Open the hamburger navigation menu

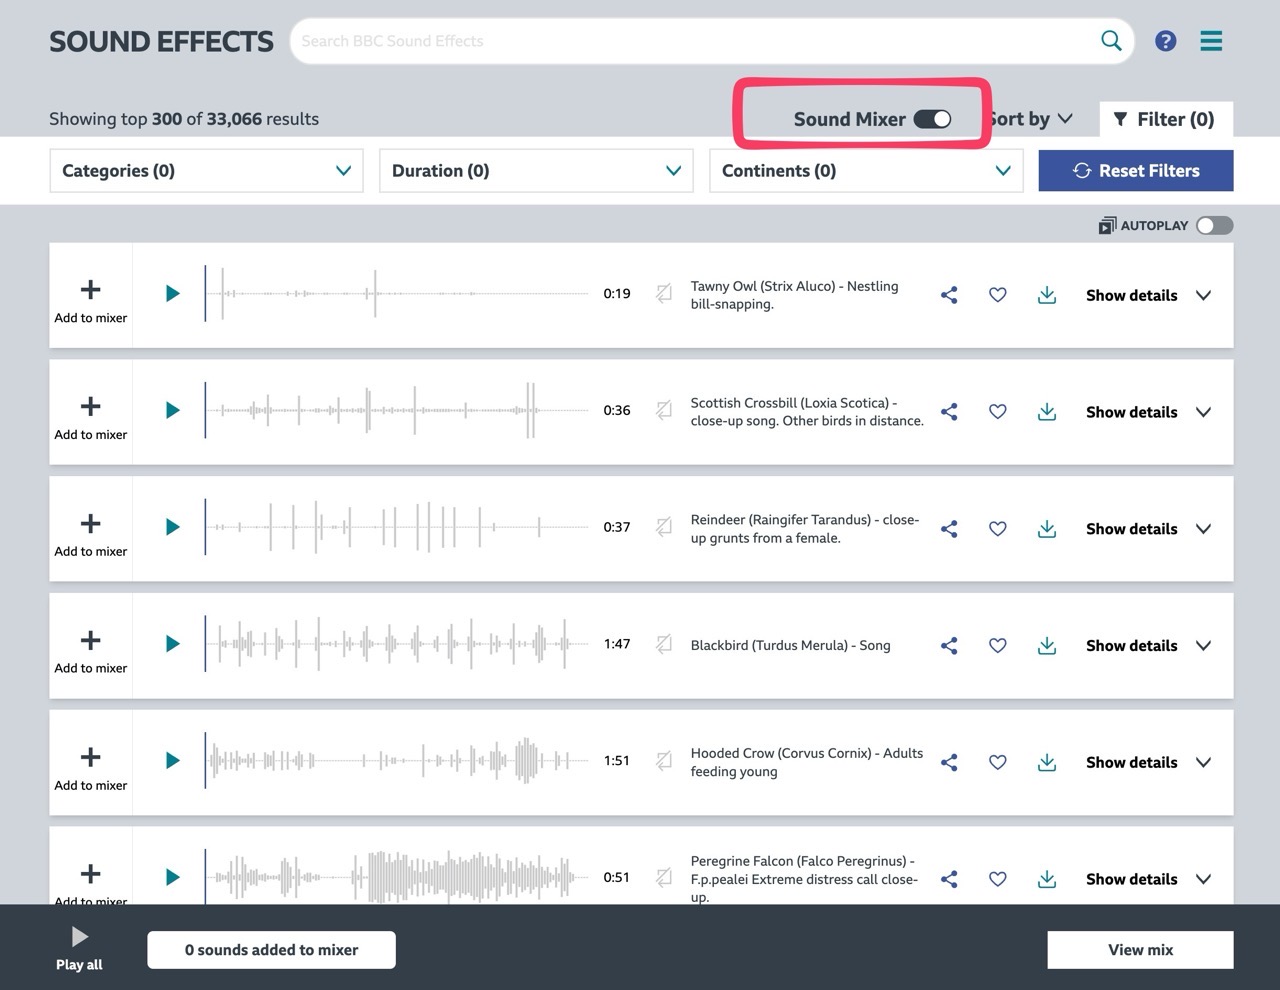tap(1211, 41)
